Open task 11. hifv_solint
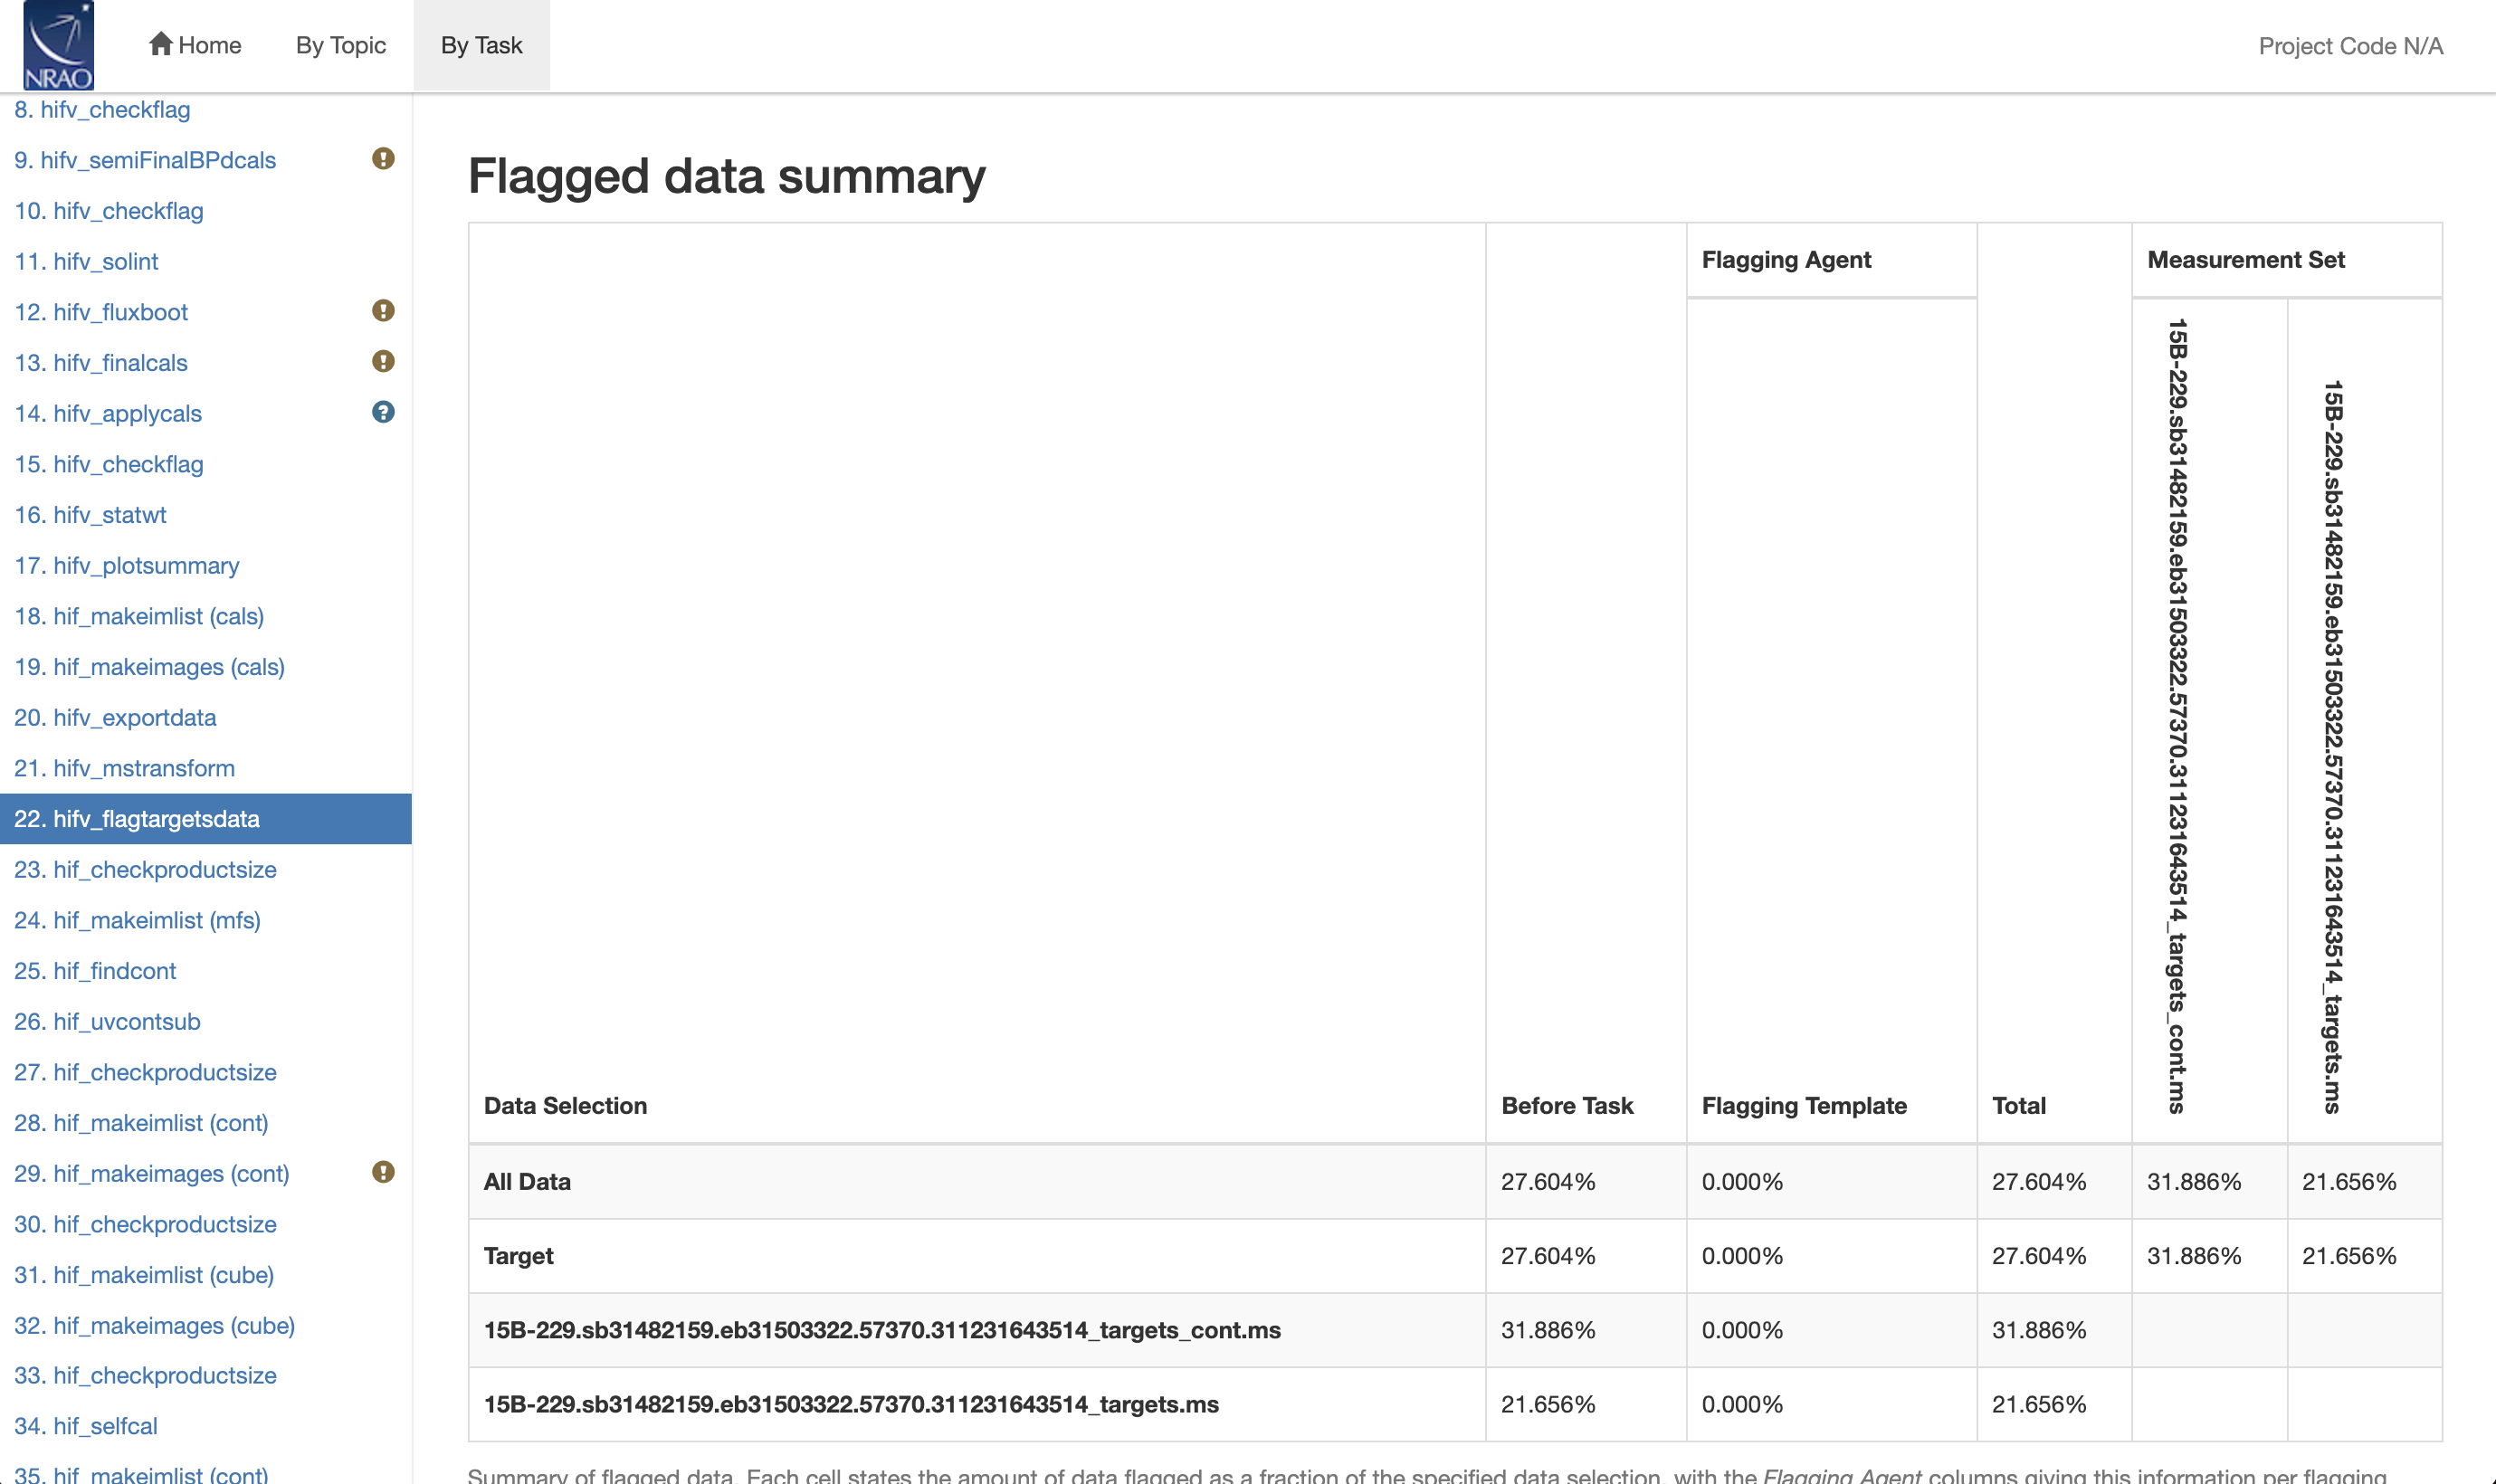 tap(86, 262)
